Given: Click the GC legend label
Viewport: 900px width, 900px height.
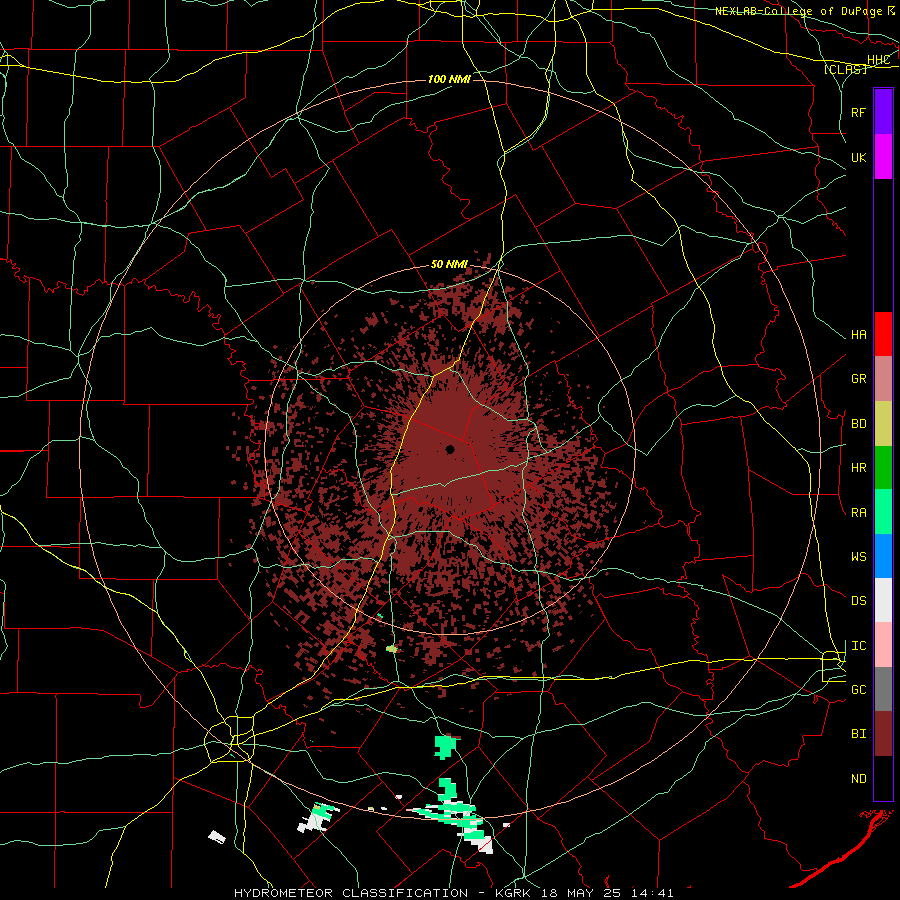Looking at the screenshot, I should (x=859, y=689).
